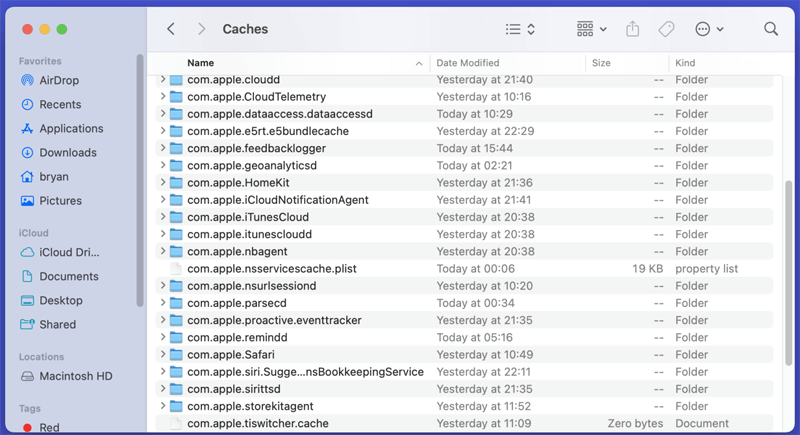Open Desktop in the sidebar
This screenshot has width=800, height=435.
(52, 300)
